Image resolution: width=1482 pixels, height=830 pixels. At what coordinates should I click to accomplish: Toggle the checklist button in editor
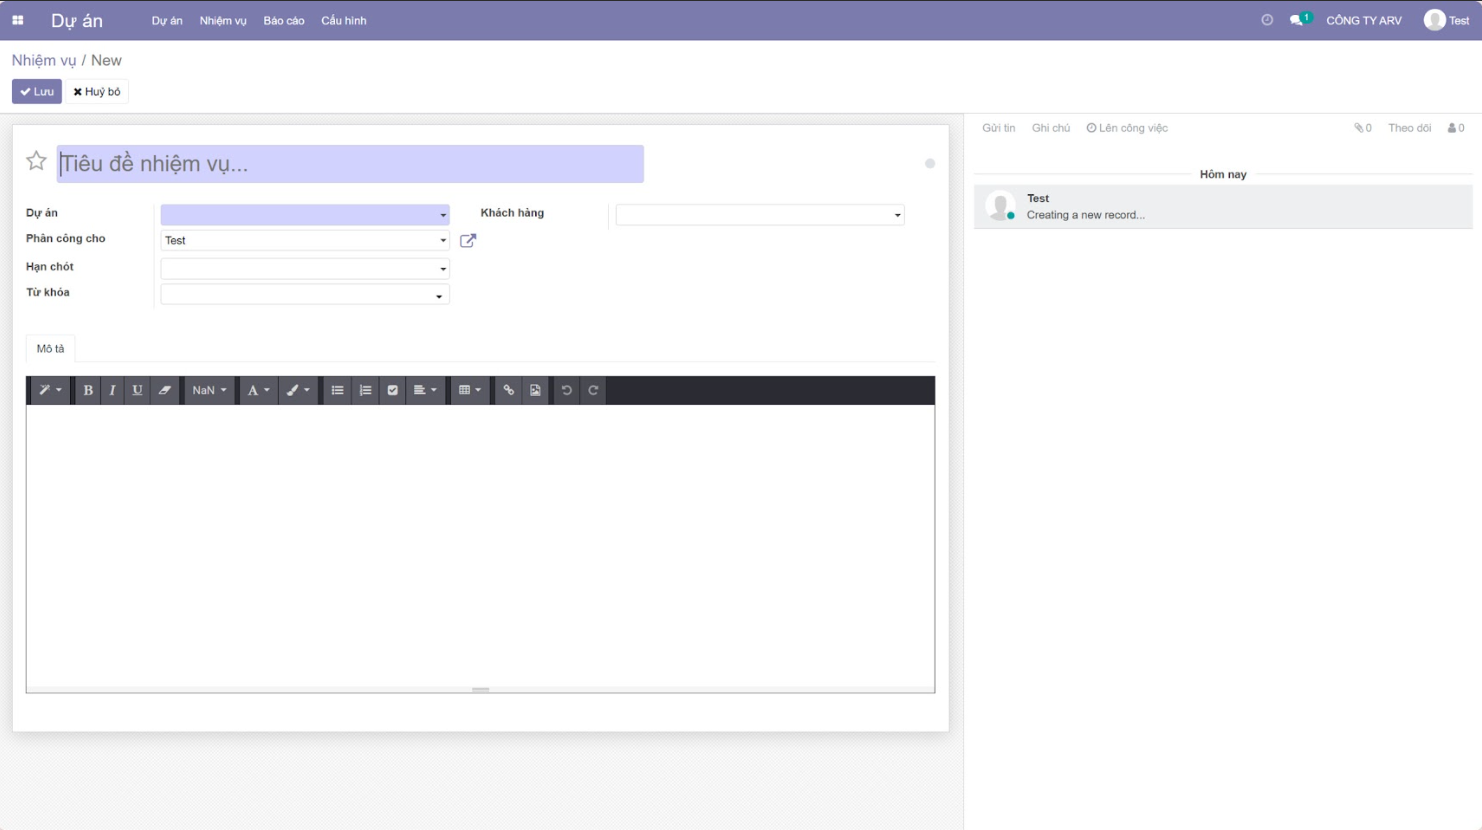393,390
